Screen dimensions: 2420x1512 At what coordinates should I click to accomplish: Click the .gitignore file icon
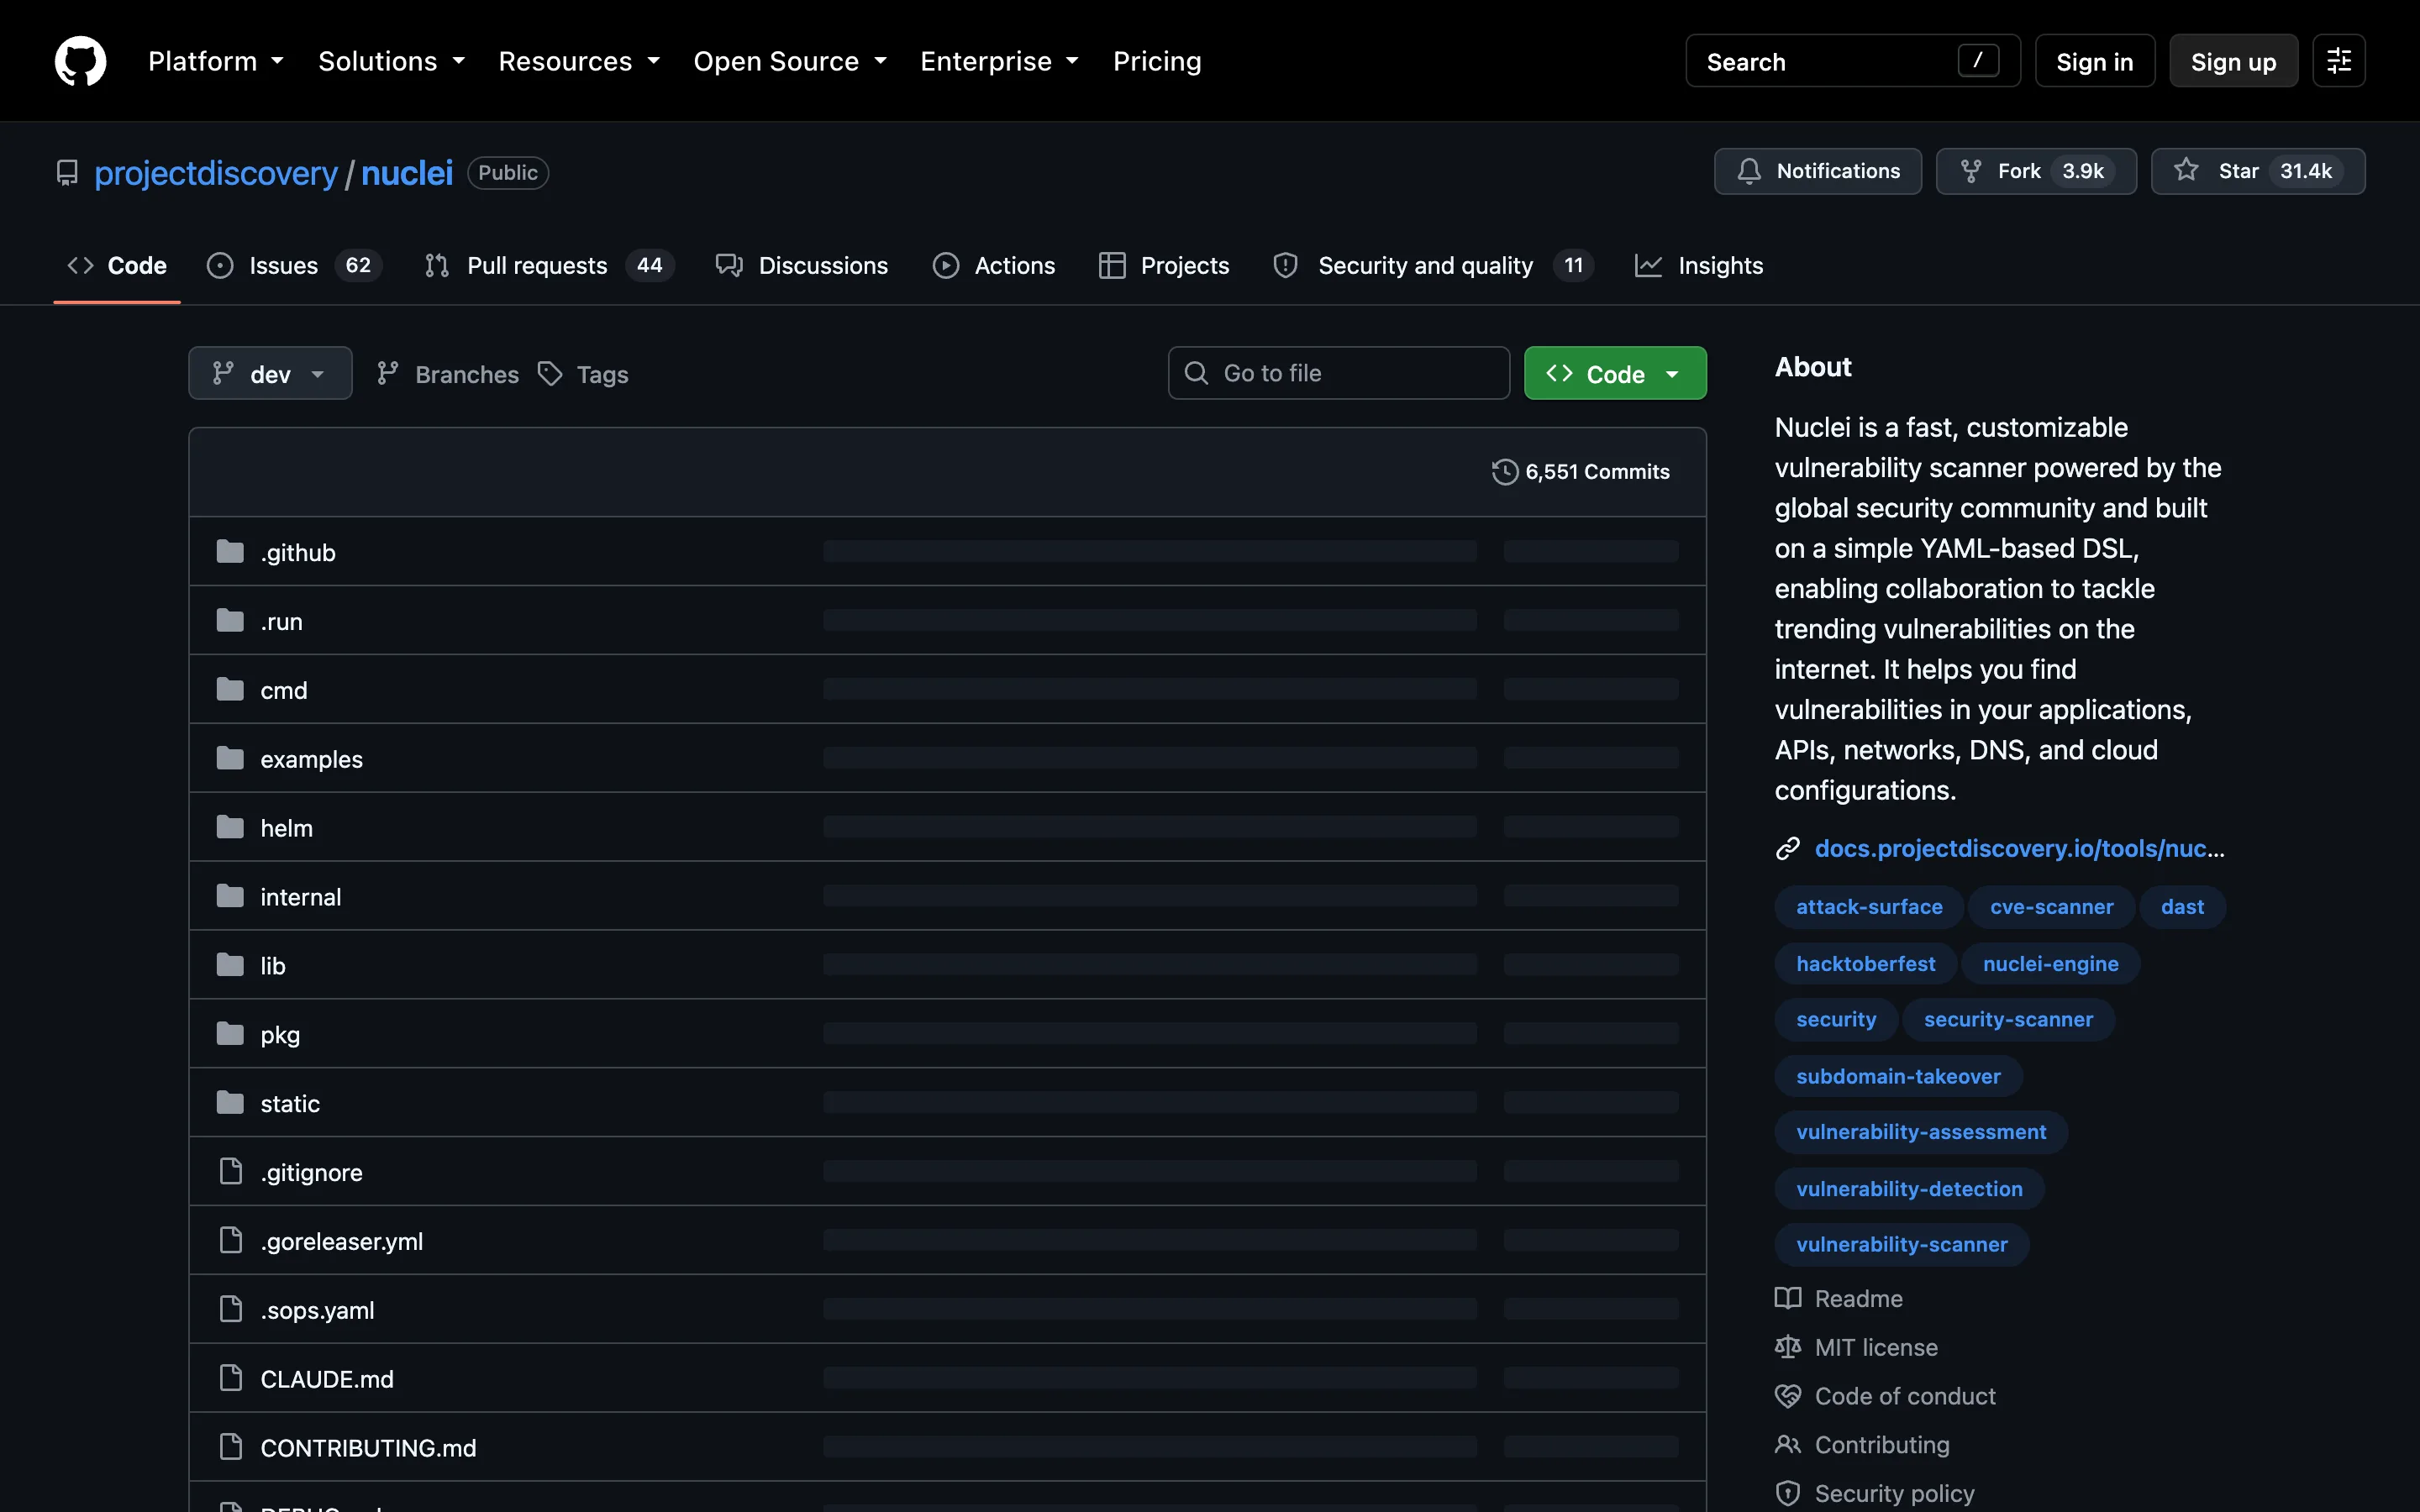230,1171
